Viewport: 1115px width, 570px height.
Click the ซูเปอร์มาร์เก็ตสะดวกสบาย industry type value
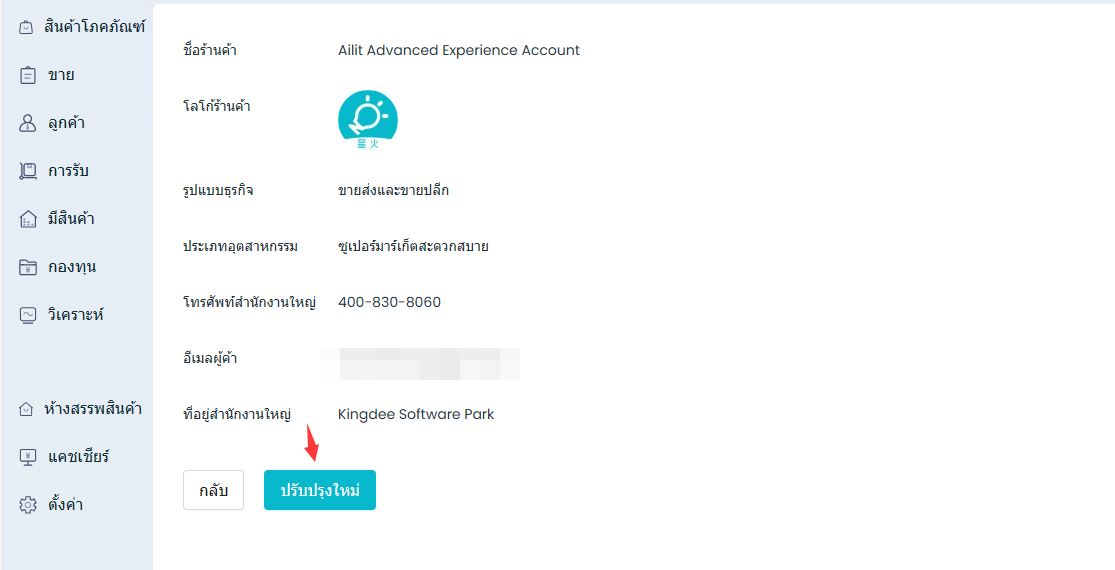(413, 246)
